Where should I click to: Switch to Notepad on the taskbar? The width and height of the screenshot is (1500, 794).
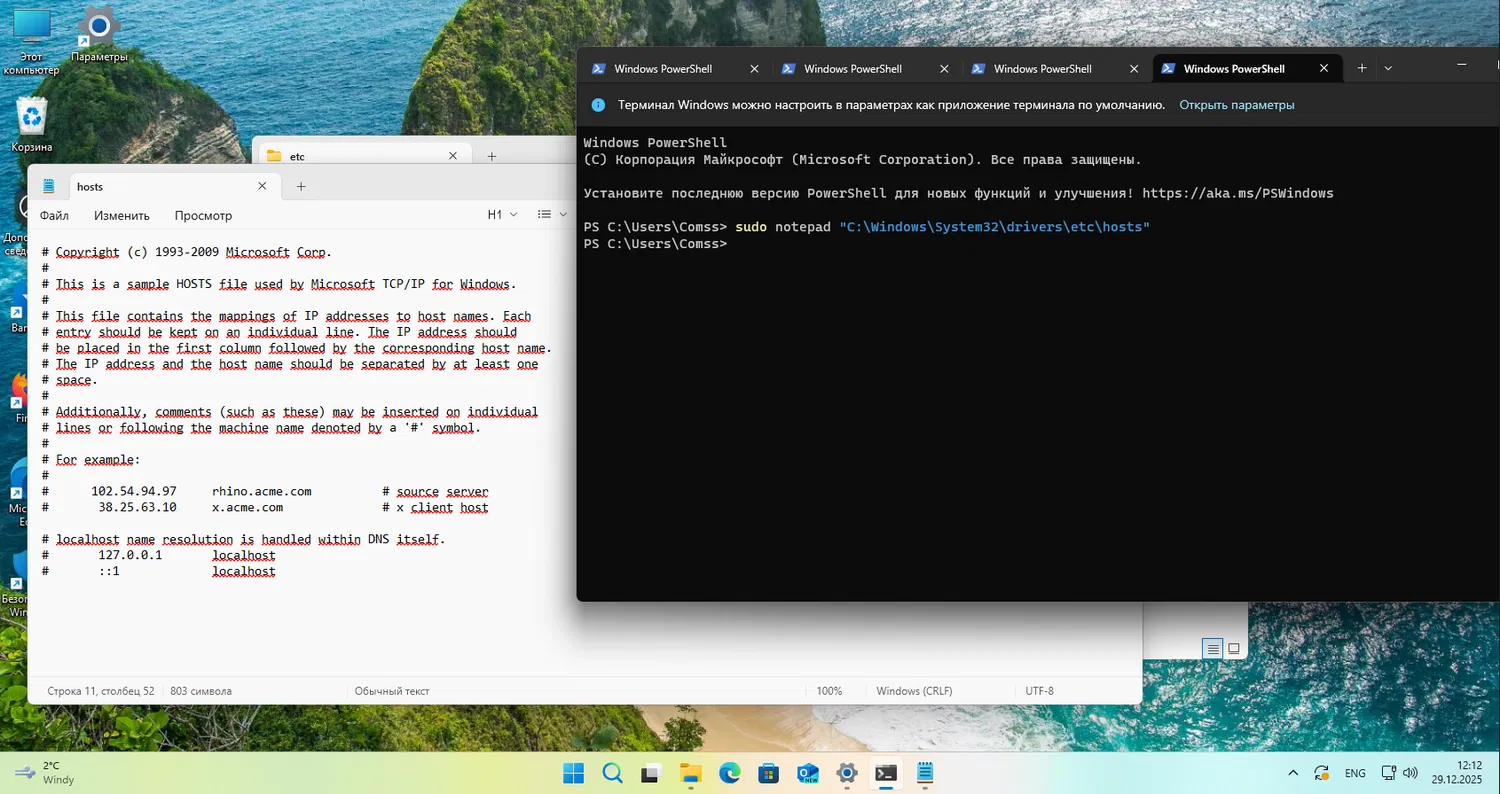pos(925,773)
